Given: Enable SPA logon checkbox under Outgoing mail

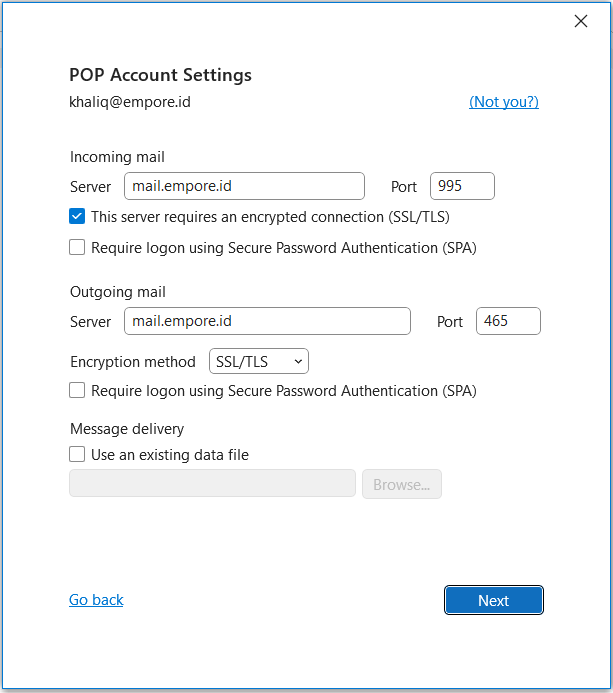Looking at the screenshot, I should pos(77,391).
